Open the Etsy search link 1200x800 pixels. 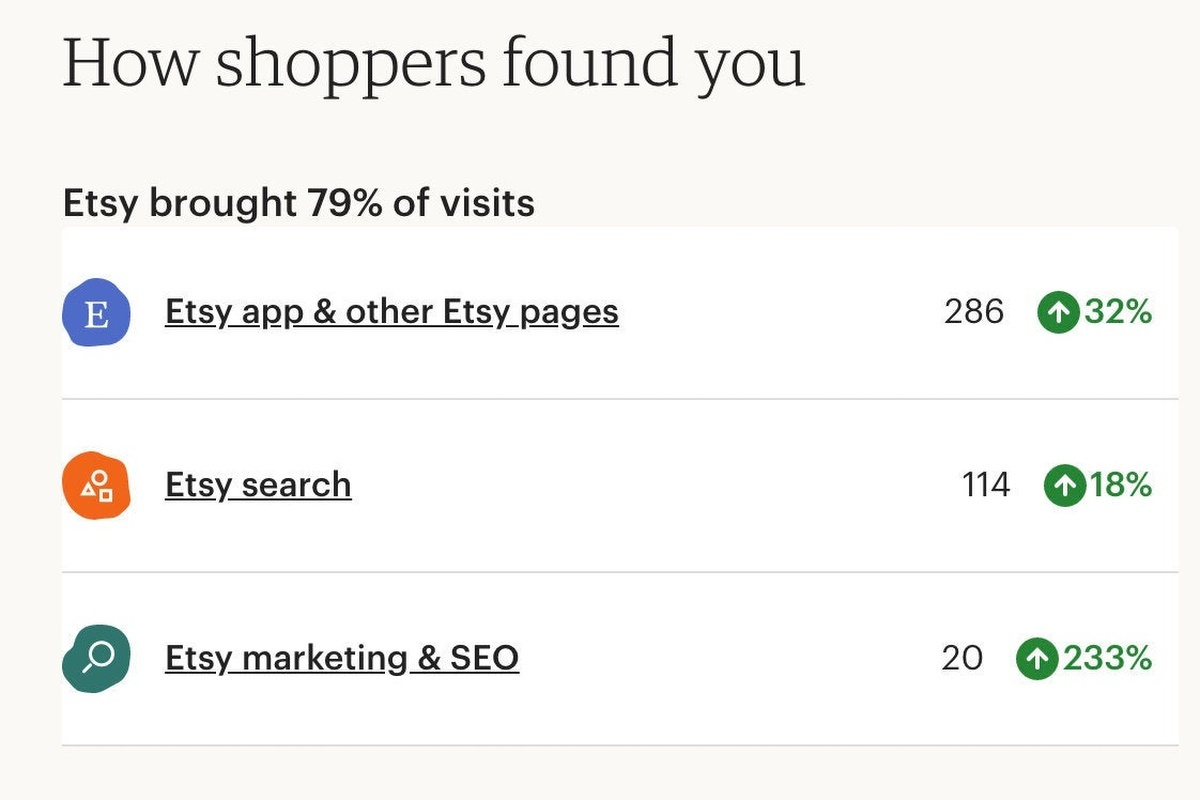click(258, 486)
